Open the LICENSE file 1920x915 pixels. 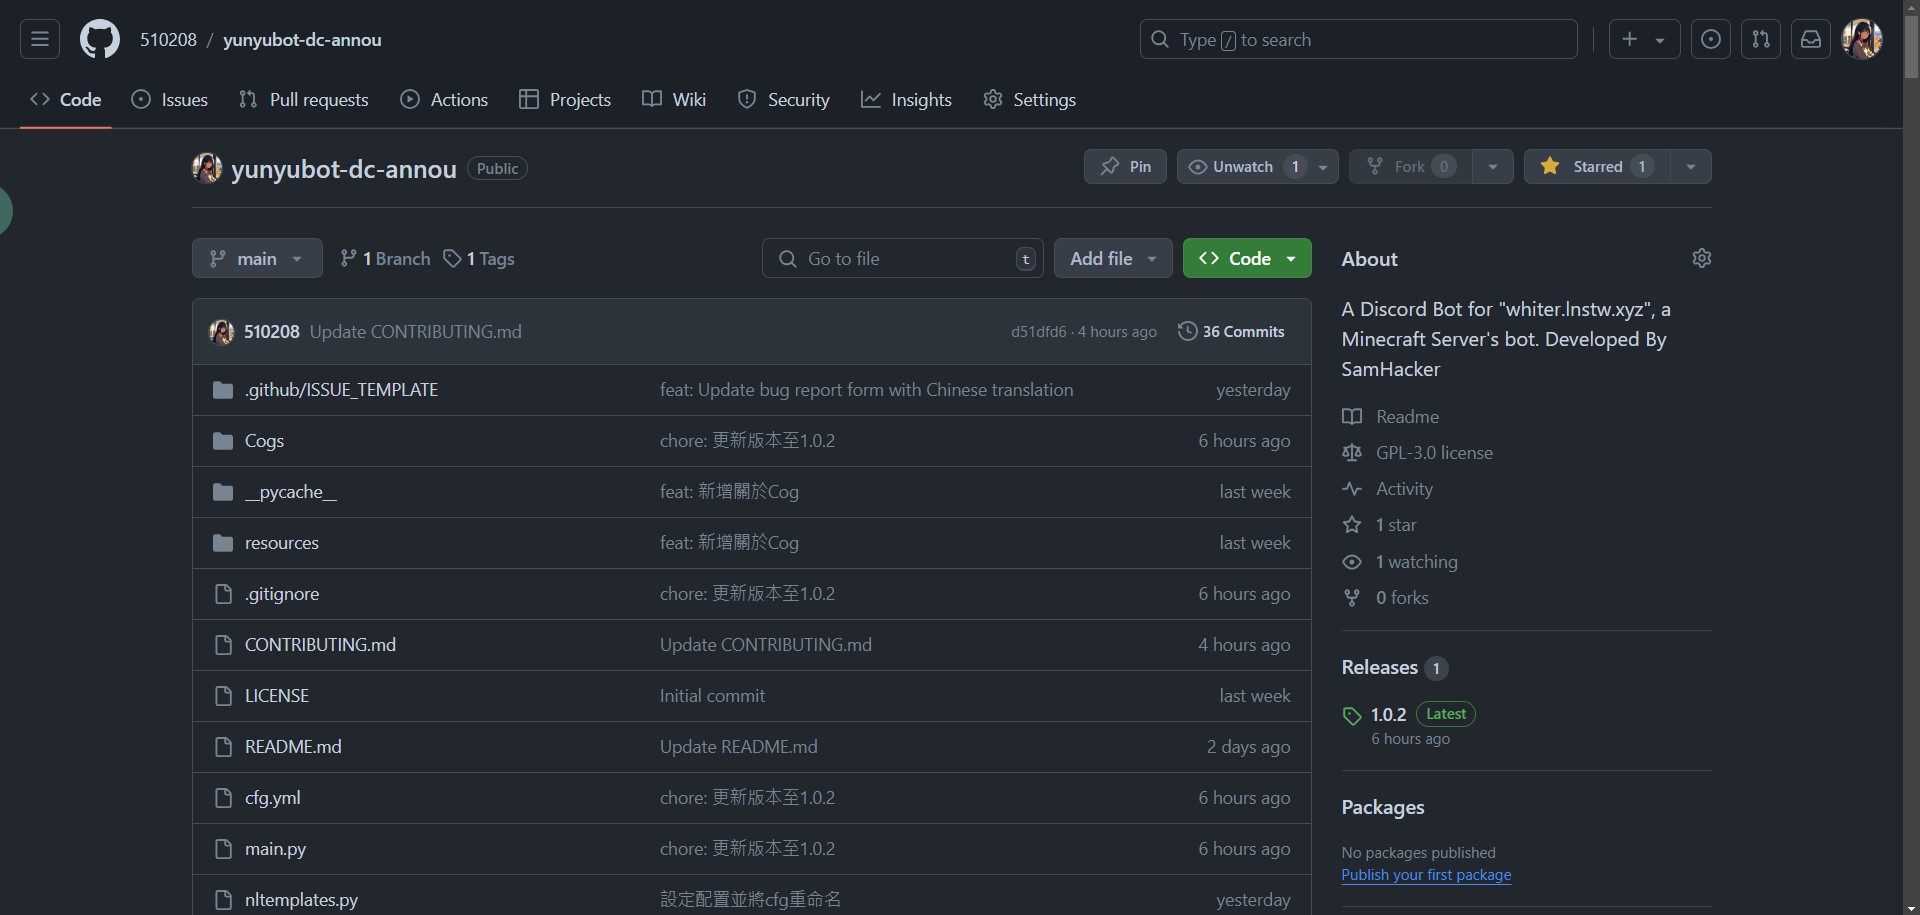click(x=277, y=696)
